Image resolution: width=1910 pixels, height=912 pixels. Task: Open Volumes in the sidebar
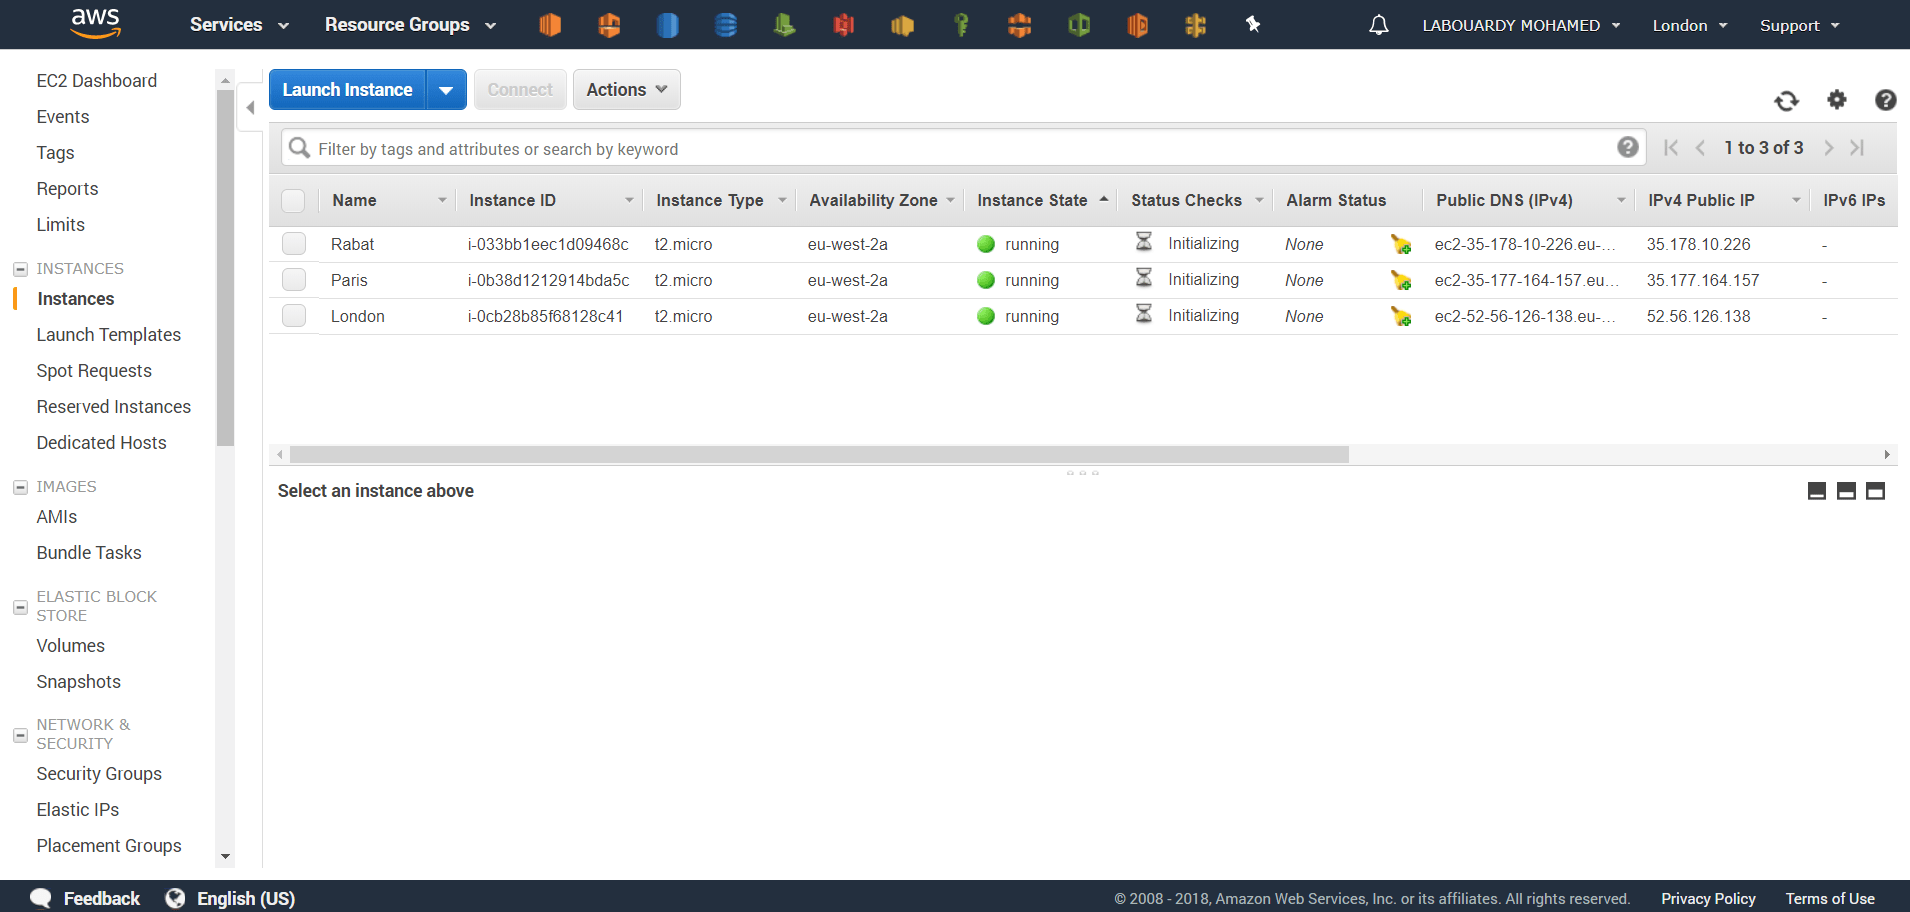[x=70, y=646]
